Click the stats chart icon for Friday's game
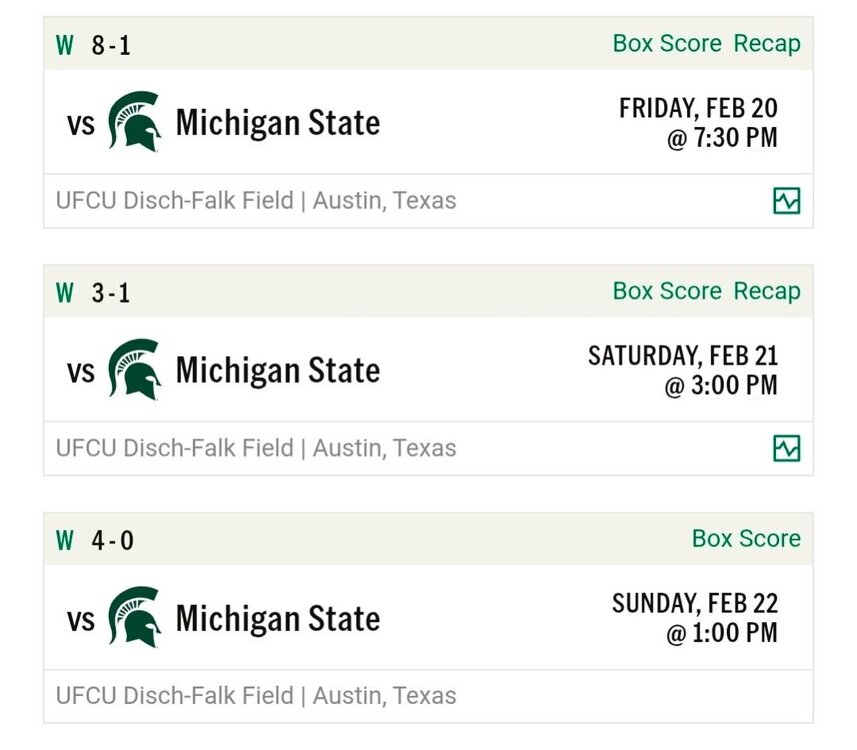Image resolution: width=857 pixels, height=750 pixels. coord(787,201)
